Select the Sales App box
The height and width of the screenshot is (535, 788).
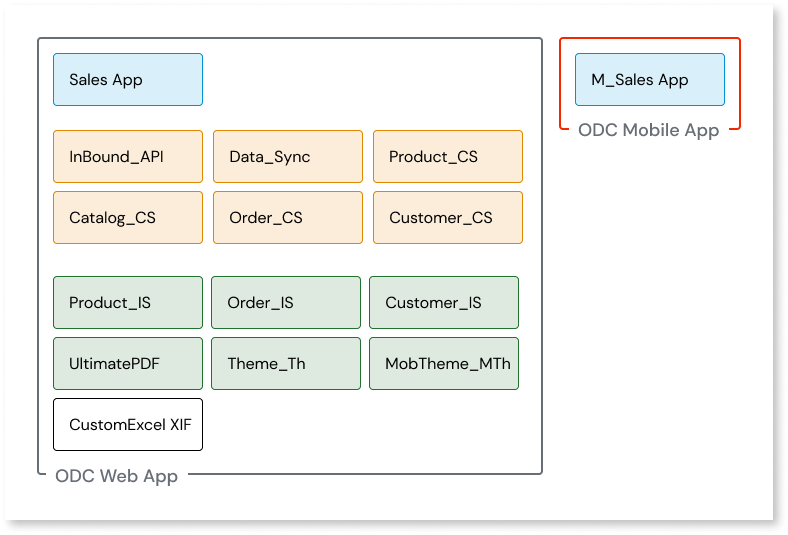(x=128, y=79)
